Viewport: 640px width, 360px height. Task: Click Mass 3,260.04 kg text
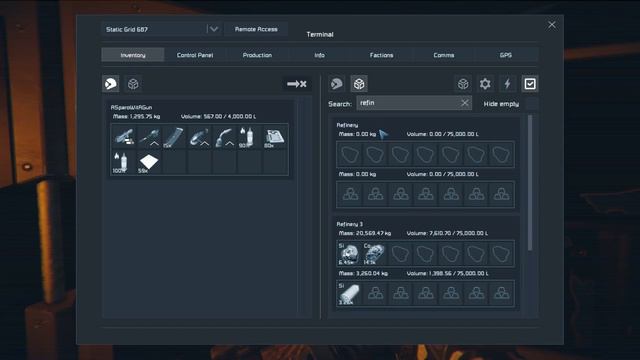coord(363,273)
